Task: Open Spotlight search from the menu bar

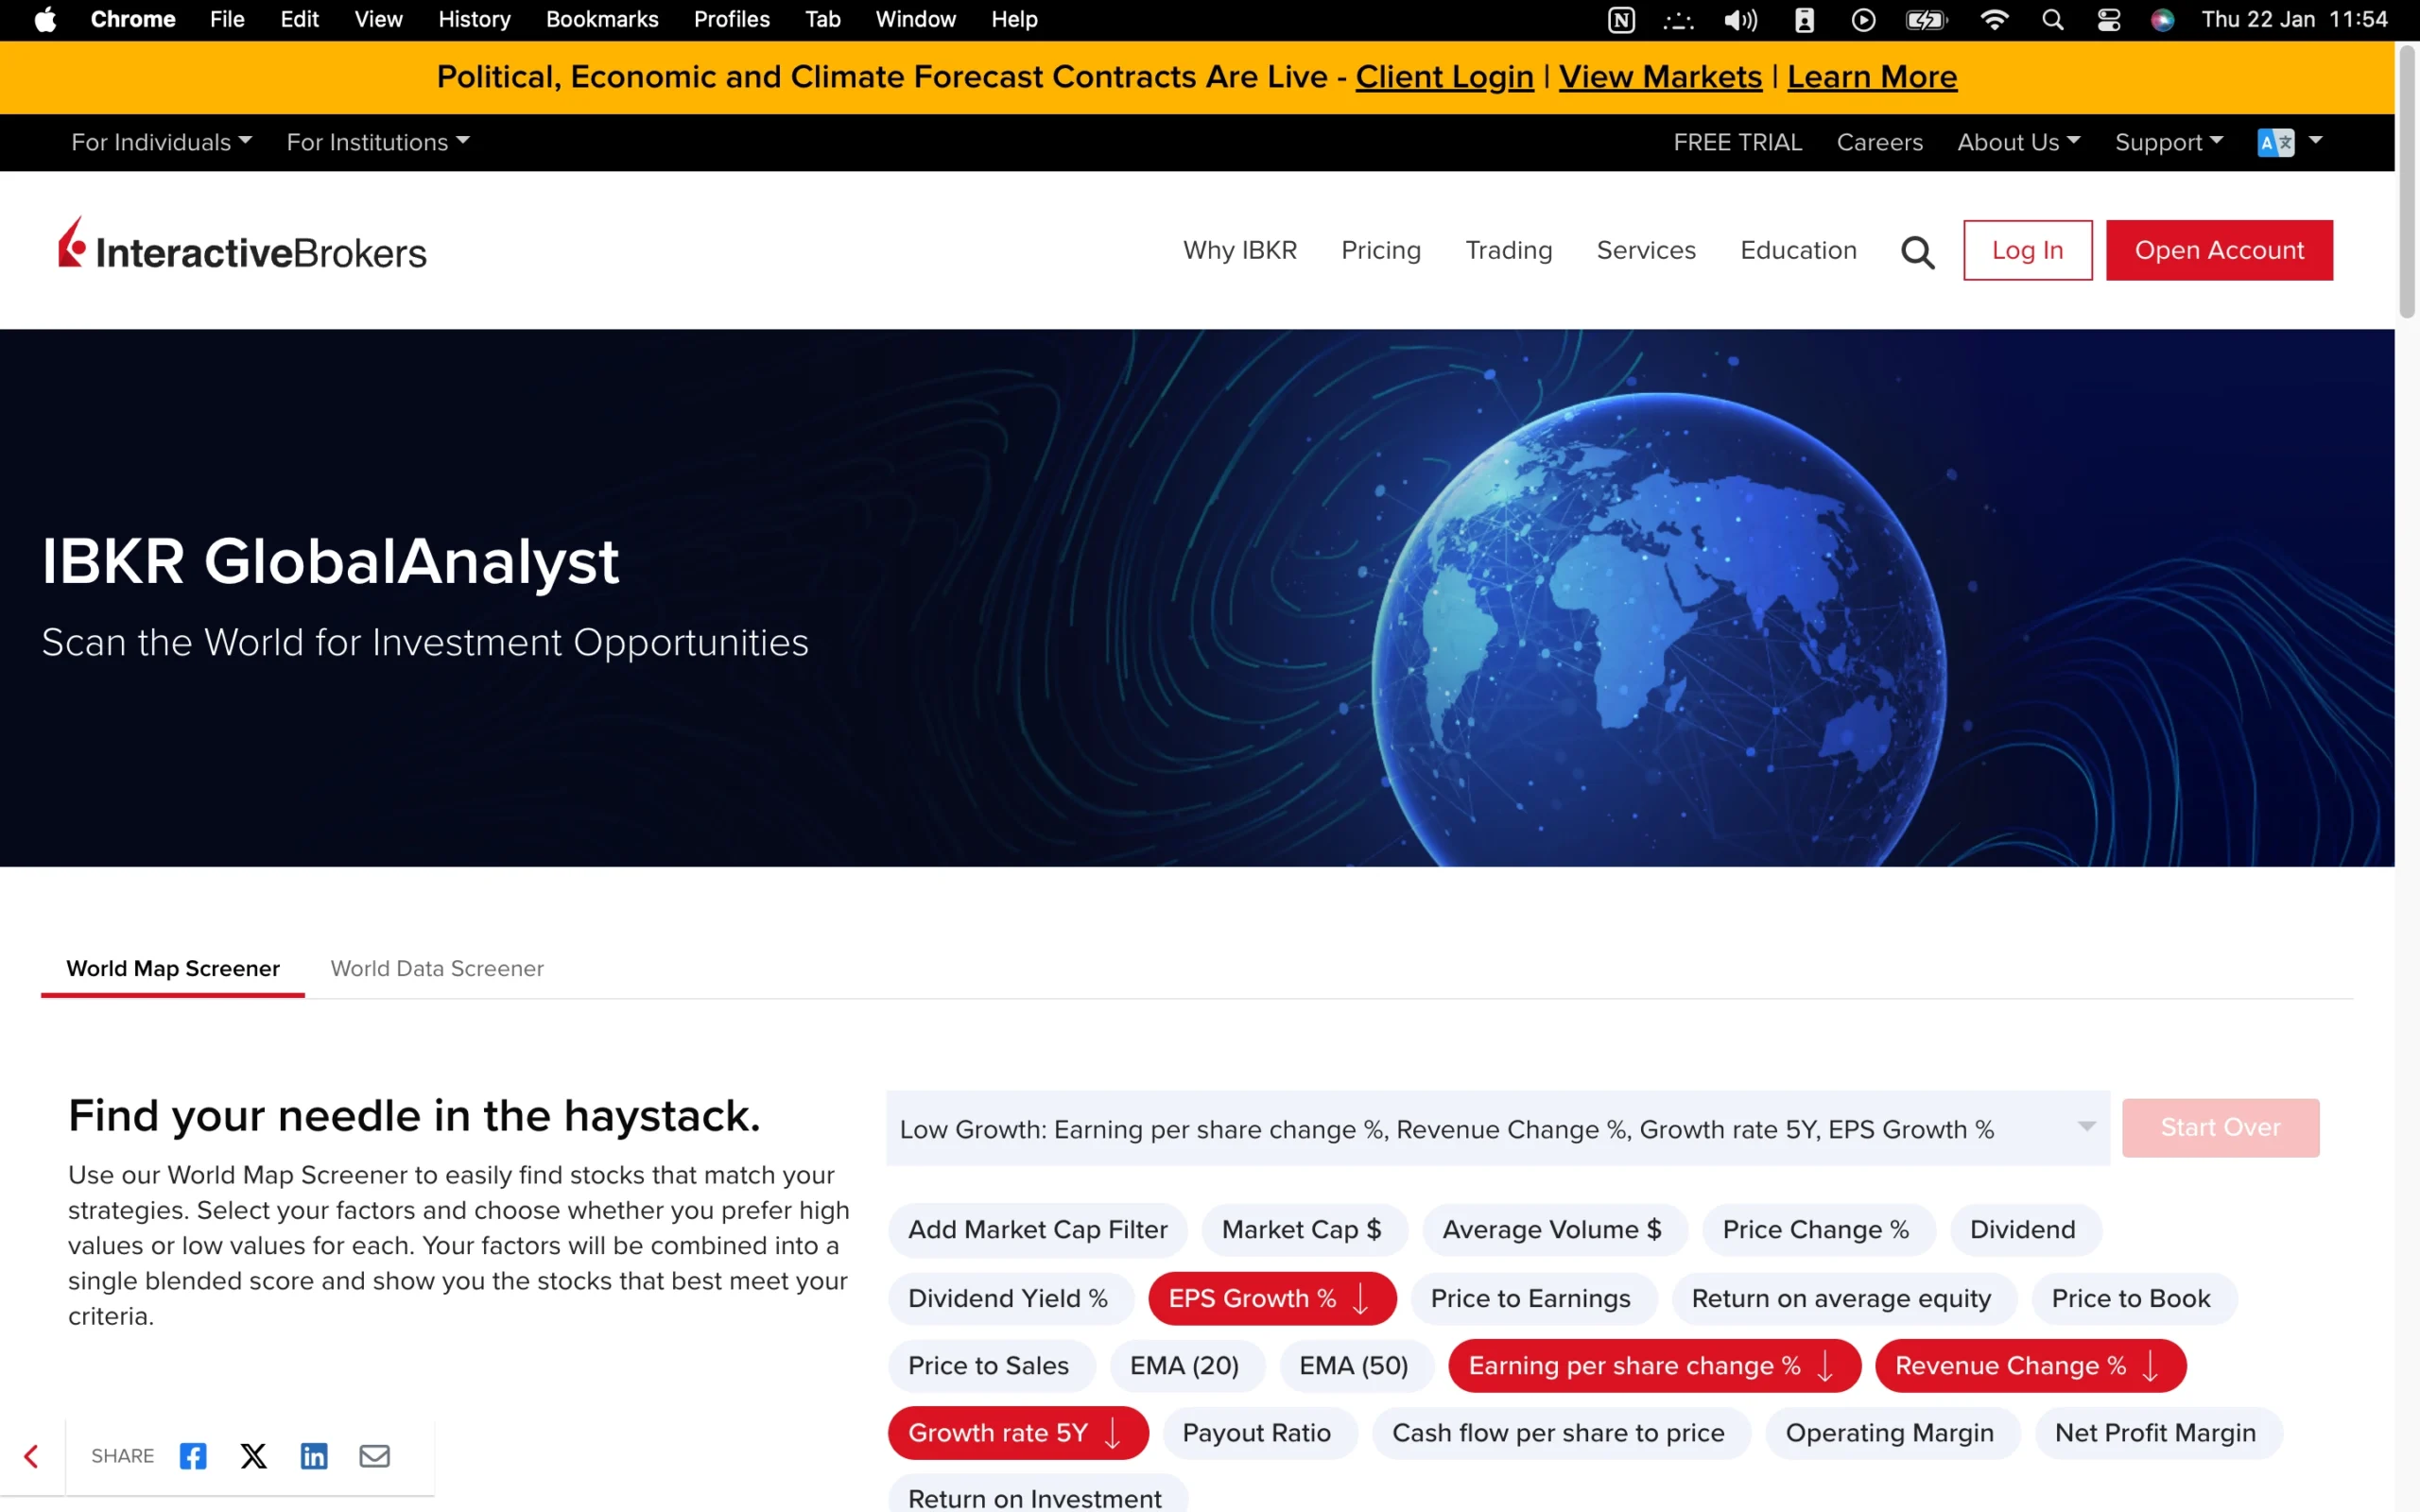Action: 2053,19
